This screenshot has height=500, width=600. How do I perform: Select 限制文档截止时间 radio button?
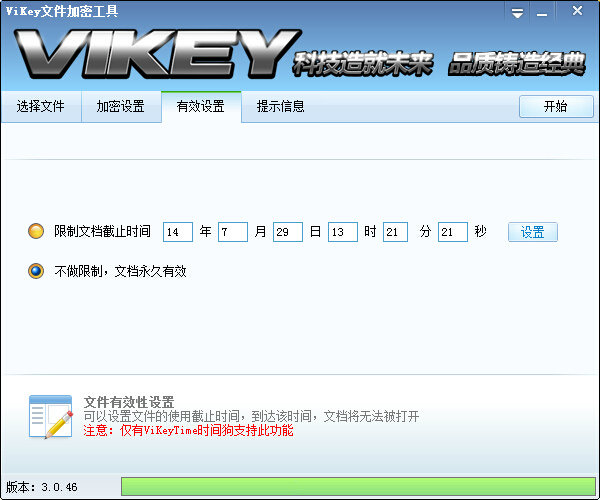(x=36, y=231)
